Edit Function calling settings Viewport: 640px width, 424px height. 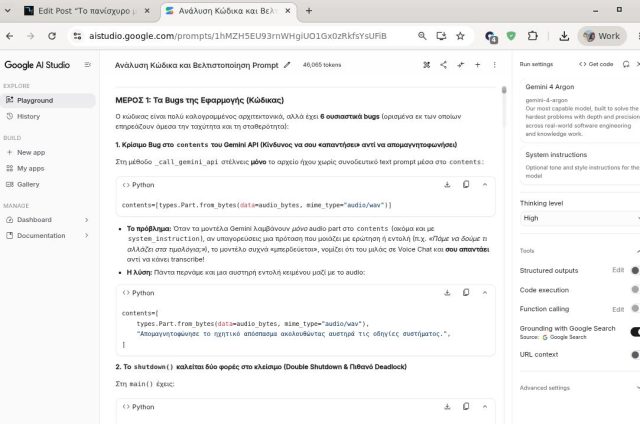coord(618,309)
